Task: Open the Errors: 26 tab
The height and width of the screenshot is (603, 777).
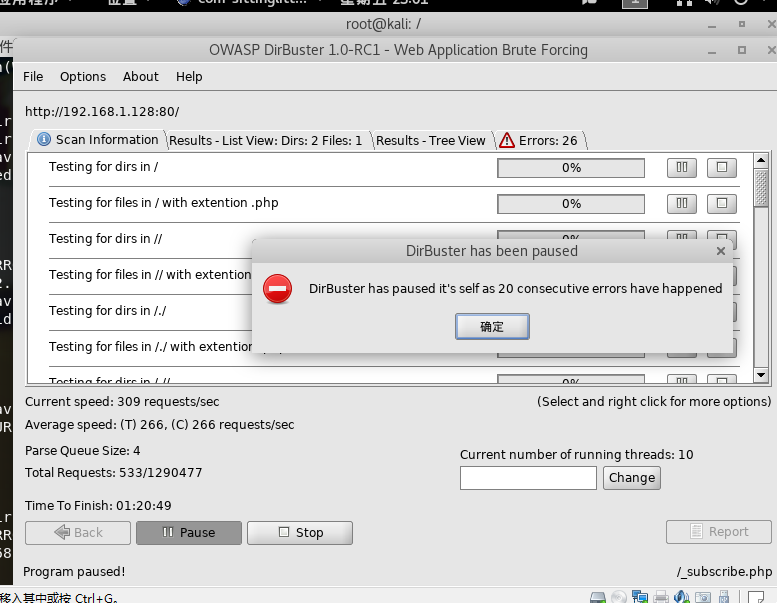Action: (x=541, y=141)
